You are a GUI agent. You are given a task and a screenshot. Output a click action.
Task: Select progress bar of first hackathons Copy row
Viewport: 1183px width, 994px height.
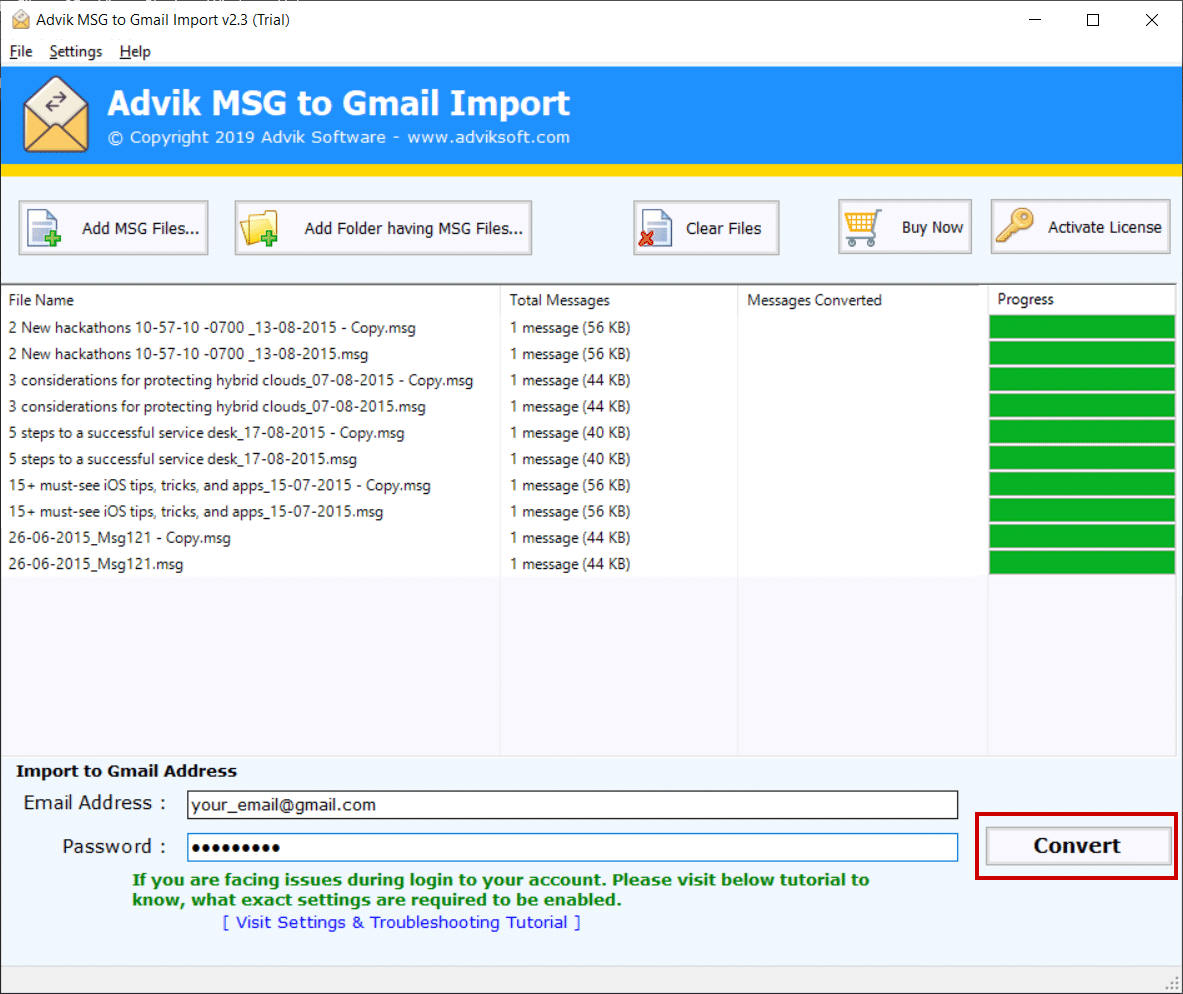(1082, 327)
